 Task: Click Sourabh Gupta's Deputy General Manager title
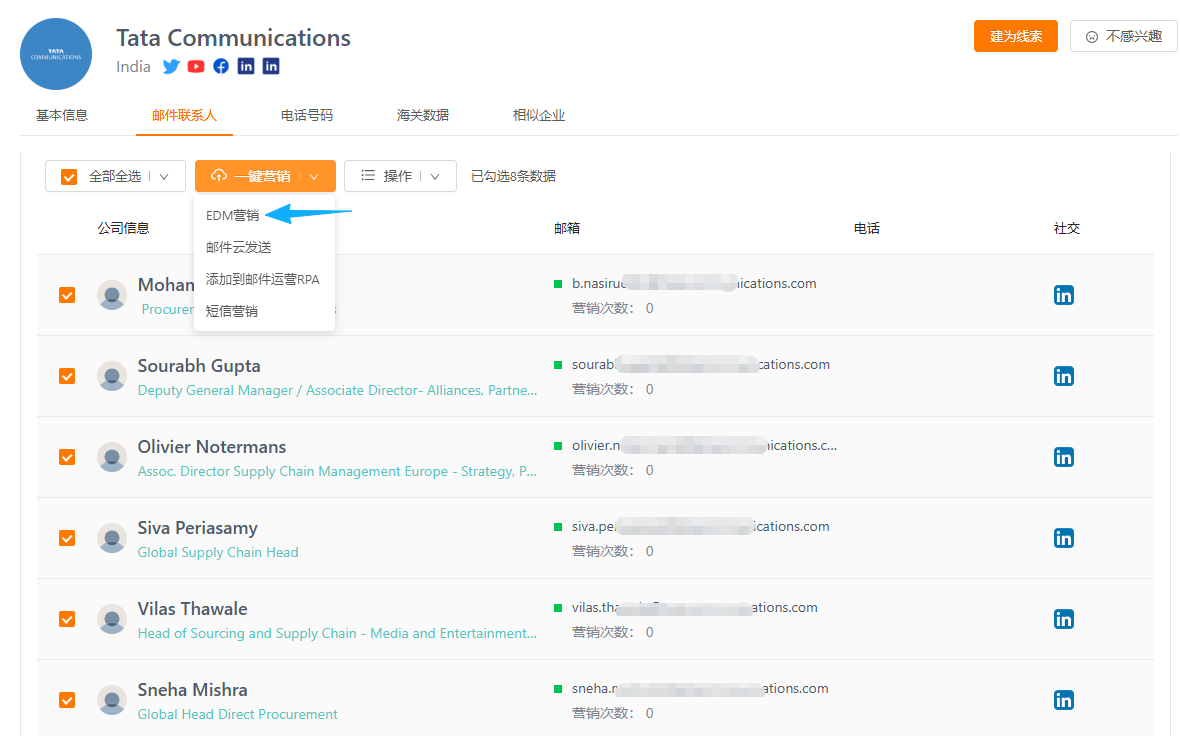[x=337, y=391]
